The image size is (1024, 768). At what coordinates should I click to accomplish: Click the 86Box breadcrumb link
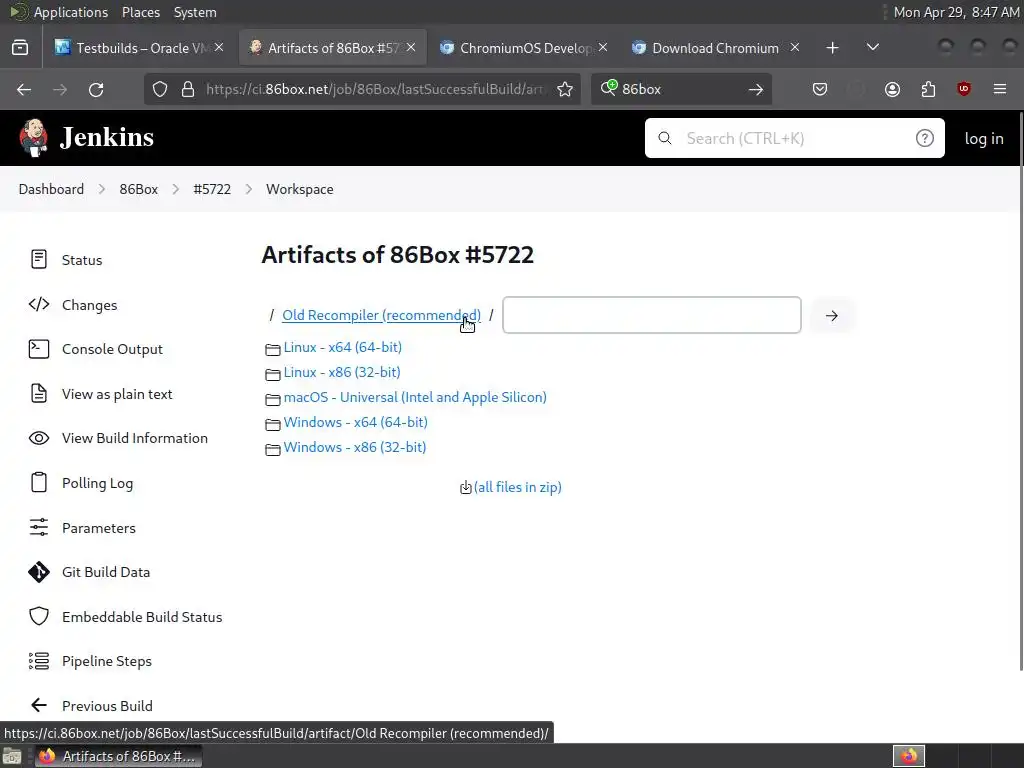138,189
